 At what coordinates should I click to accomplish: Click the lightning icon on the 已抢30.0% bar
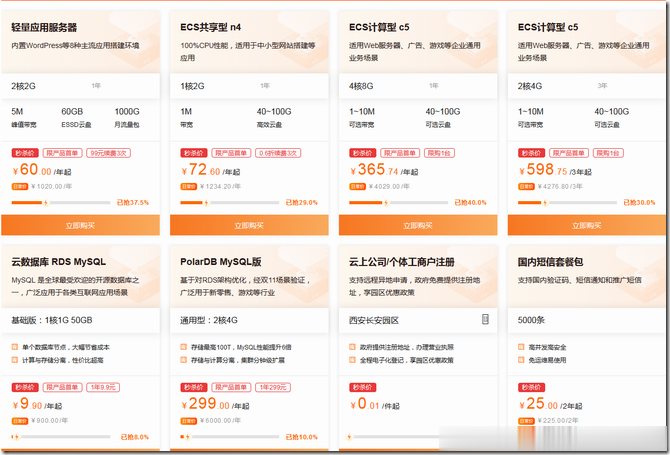(545, 203)
